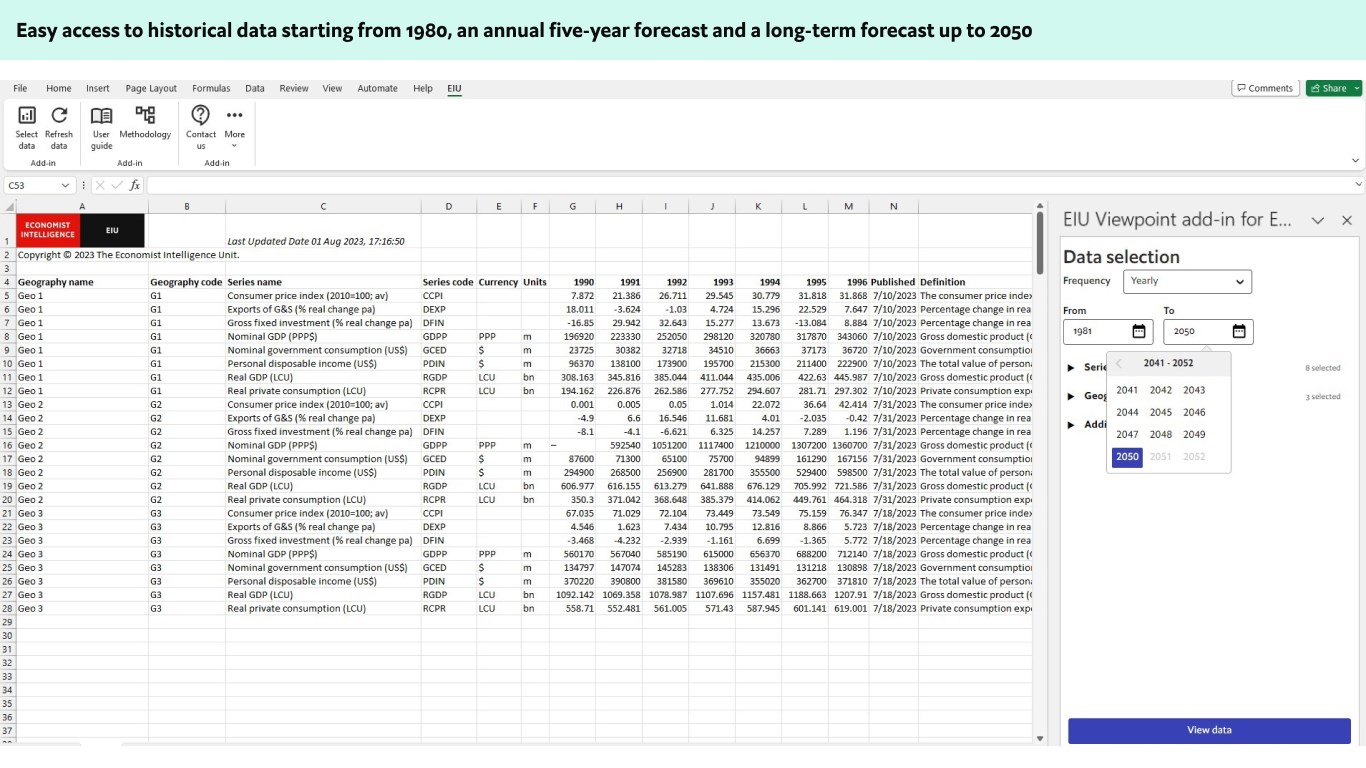Open the add-in pane options chevron
The width and height of the screenshot is (1366, 768).
[1318, 220]
